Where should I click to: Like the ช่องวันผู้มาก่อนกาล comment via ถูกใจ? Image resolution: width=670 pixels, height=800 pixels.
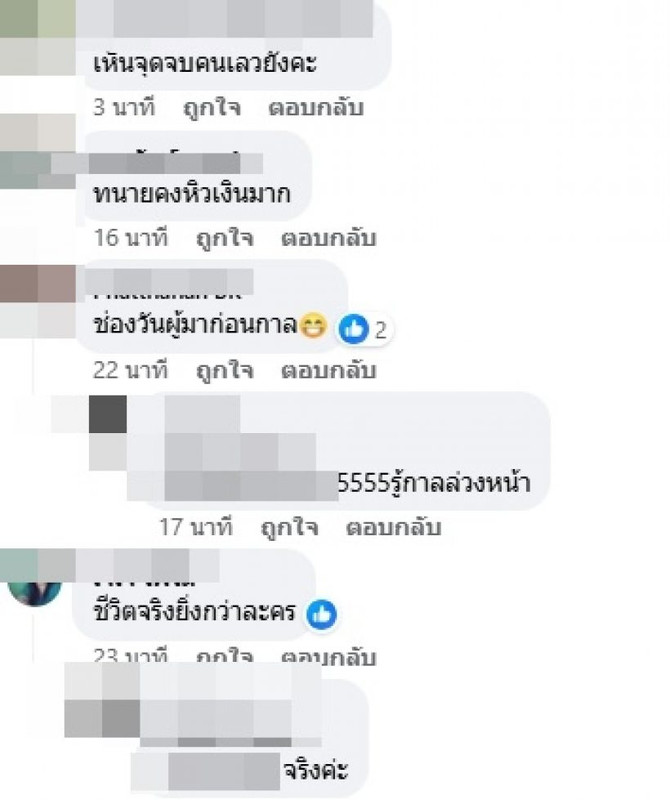point(225,370)
